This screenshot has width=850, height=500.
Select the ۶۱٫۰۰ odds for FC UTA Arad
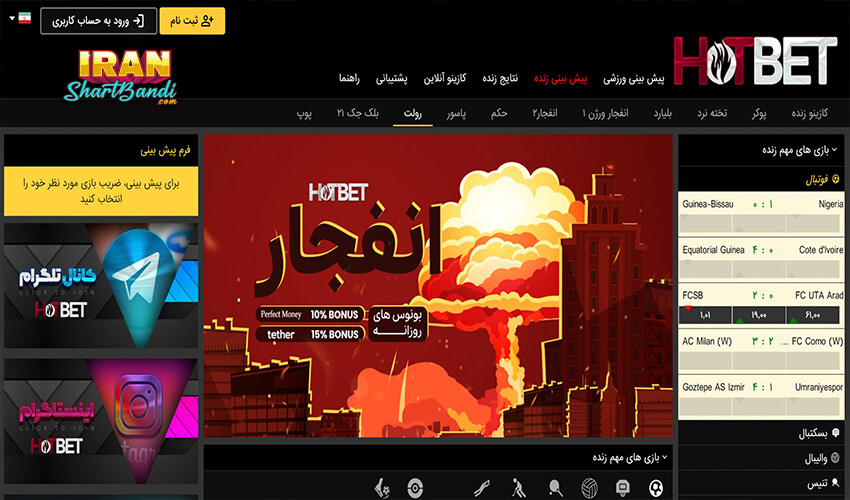click(813, 315)
